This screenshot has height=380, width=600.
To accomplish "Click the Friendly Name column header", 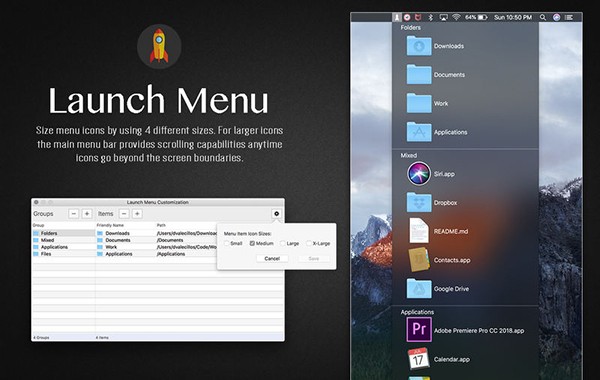I will (x=110, y=225).
